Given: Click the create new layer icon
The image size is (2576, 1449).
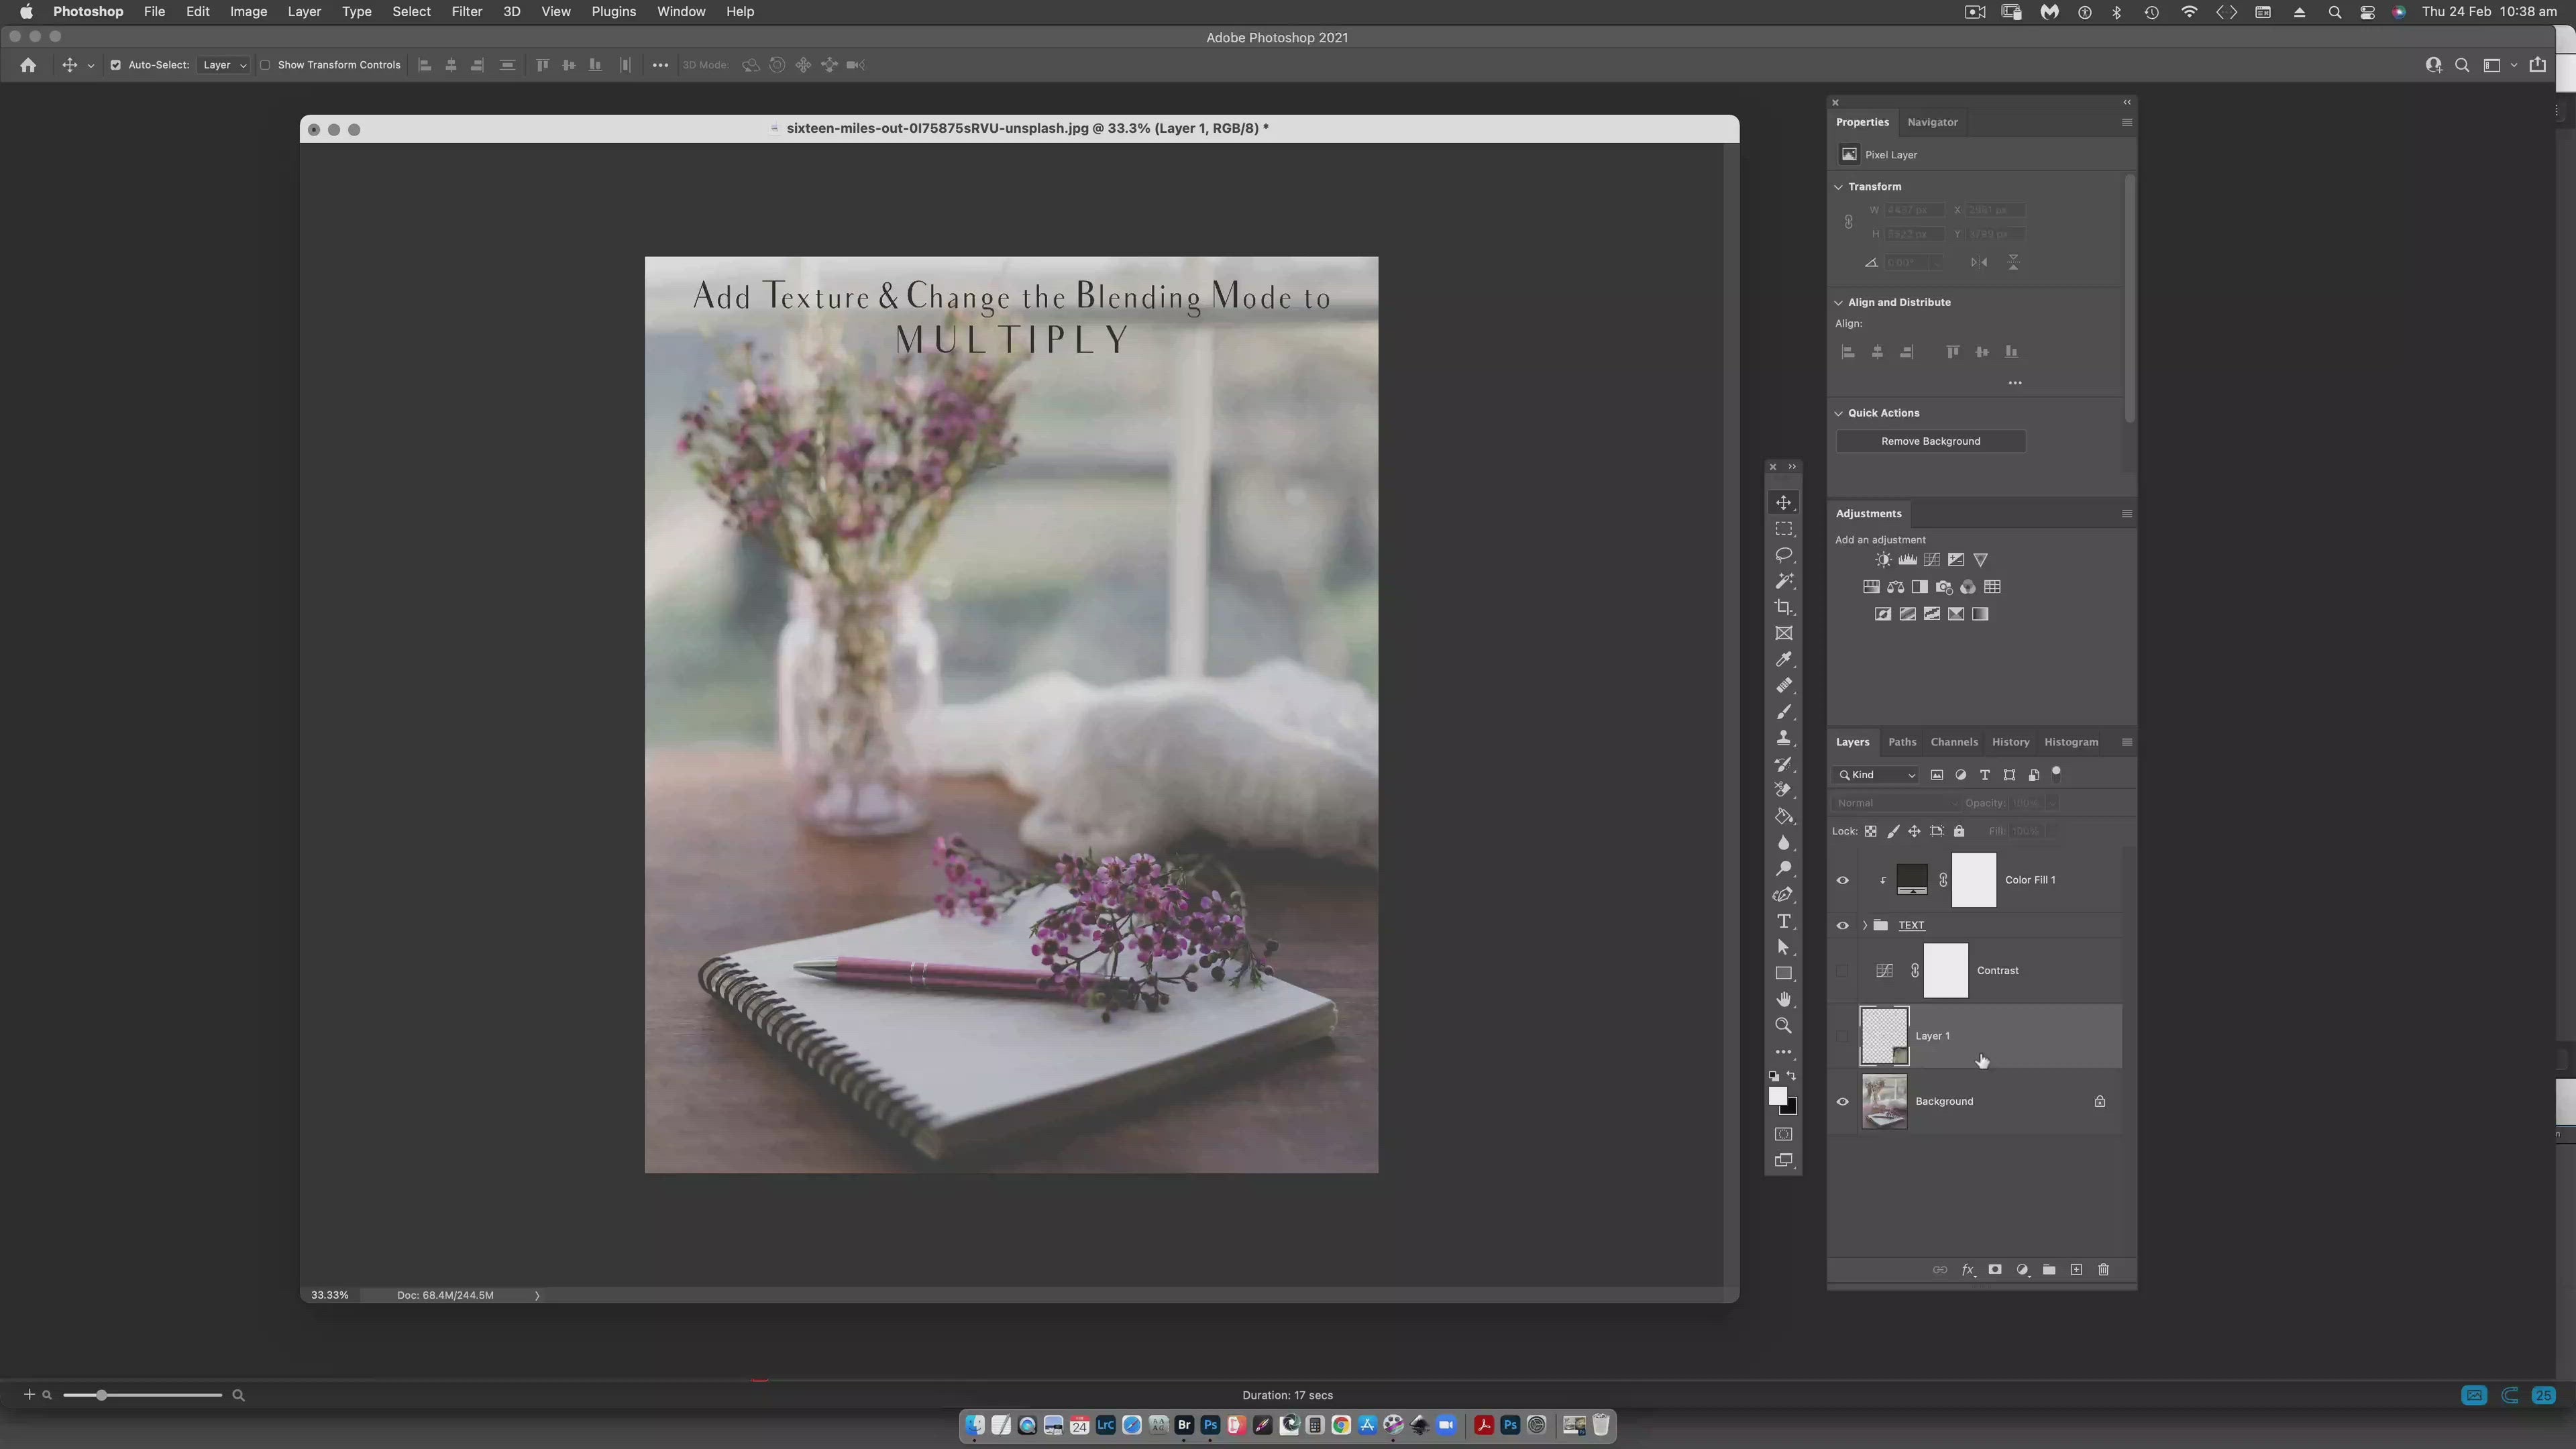Looking at the screenshot, I should (x=2076, y=1270).
